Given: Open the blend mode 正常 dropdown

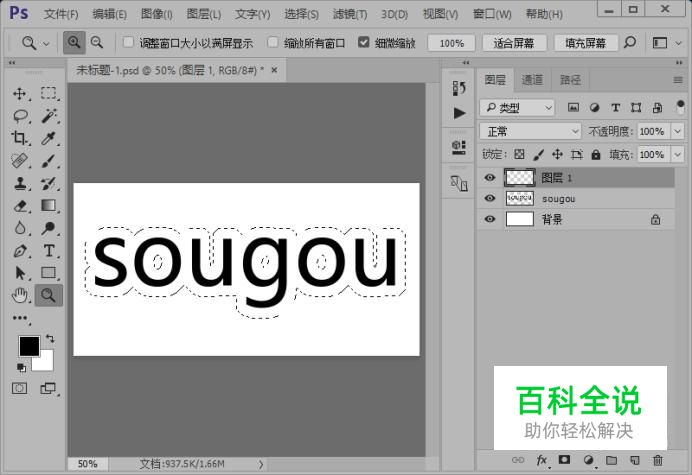Looking at the screenshot, I should coord(530,131).
